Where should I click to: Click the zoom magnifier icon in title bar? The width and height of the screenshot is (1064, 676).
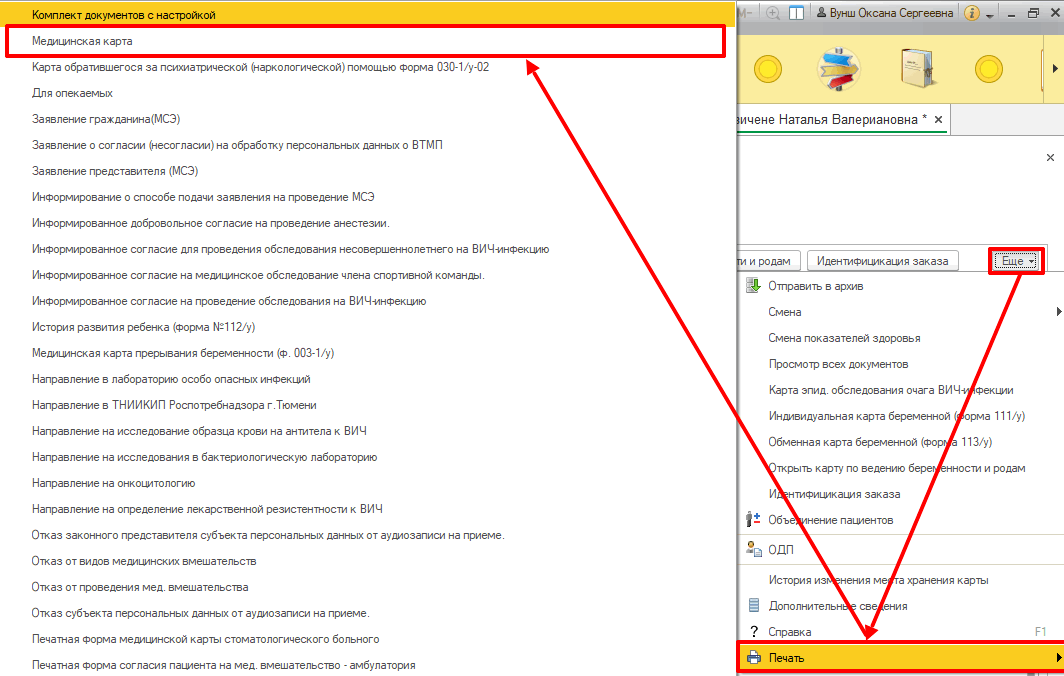tap(773, 14)
